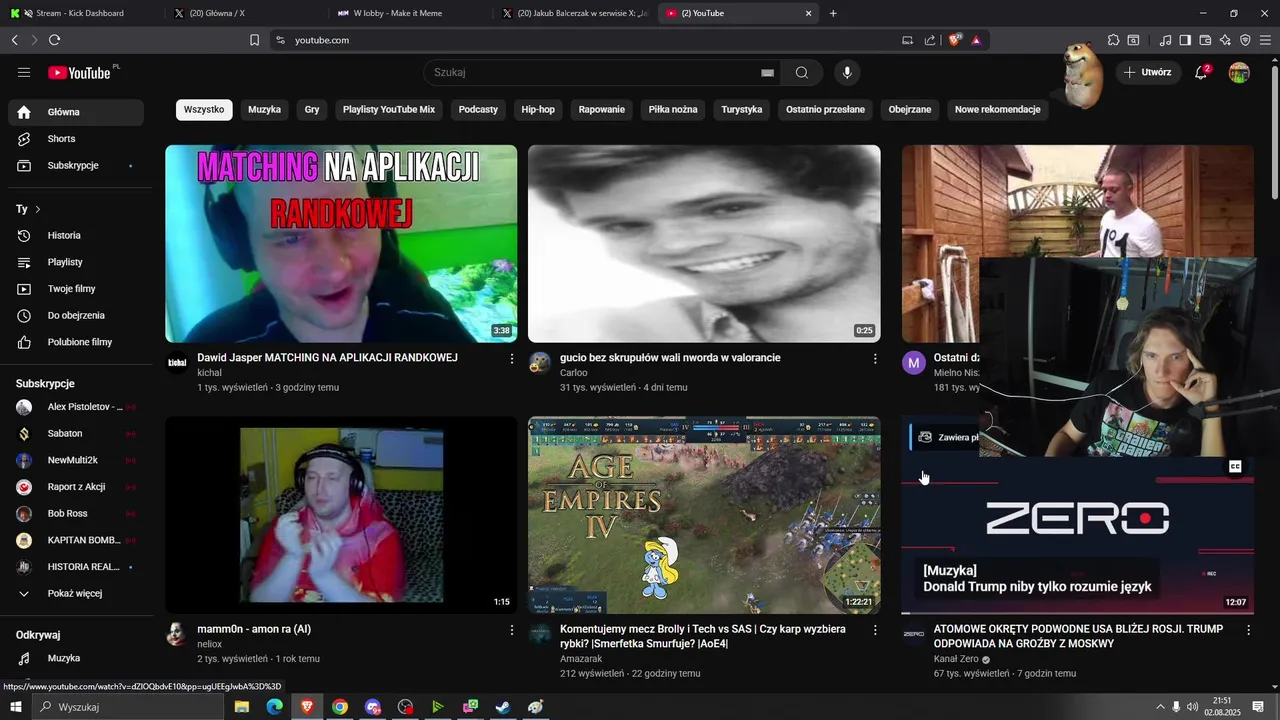The height and width of the screenshot is (720, 1280).
Task: Open options menu for ATOMOWE OKRĘTY video
Action: [x=1248, y=630]
